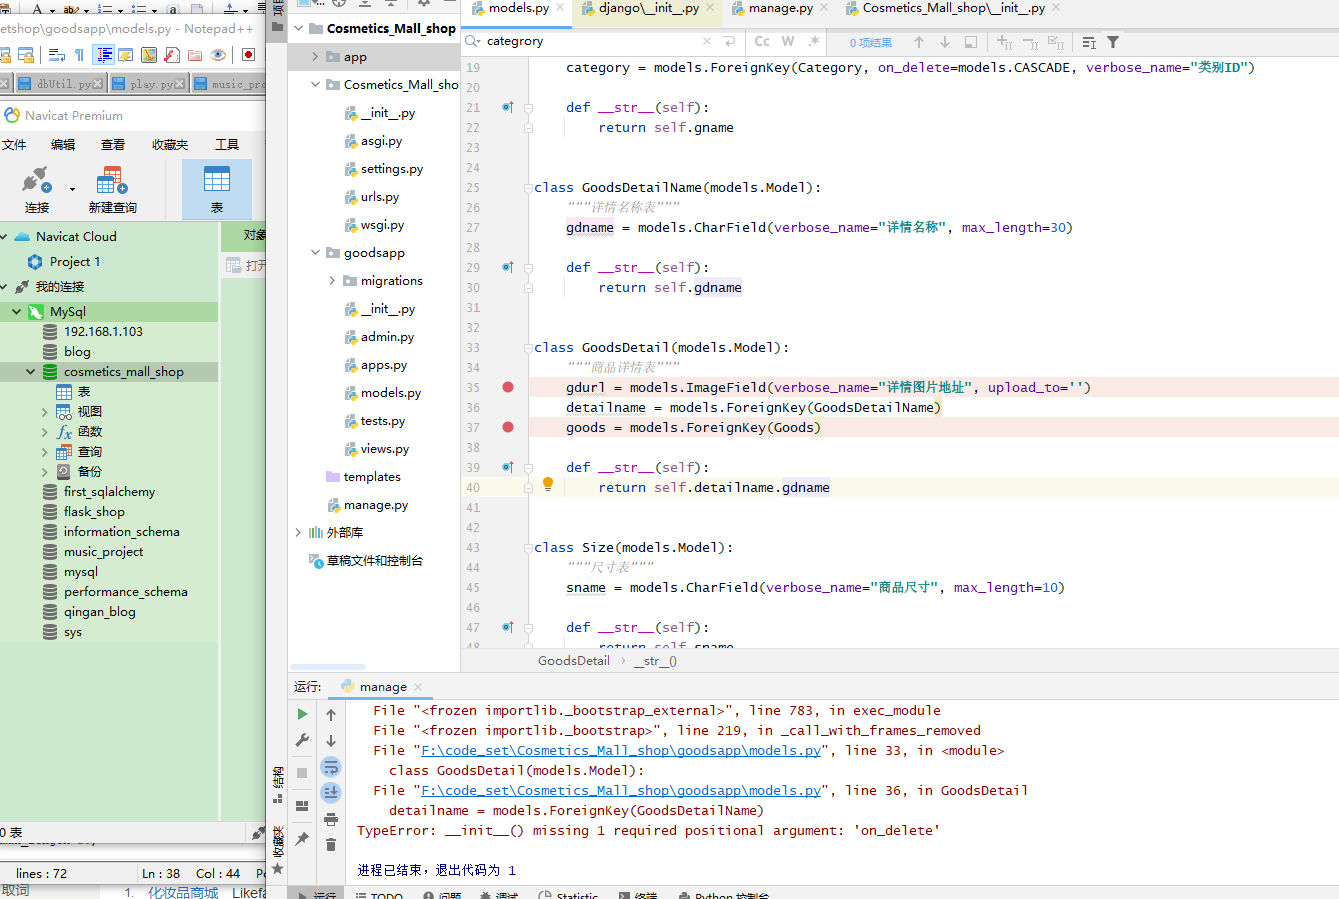The image size is (1339, 899).
Task: Pin the Run tab with the pin icon
Action: (x=302, y=839)
